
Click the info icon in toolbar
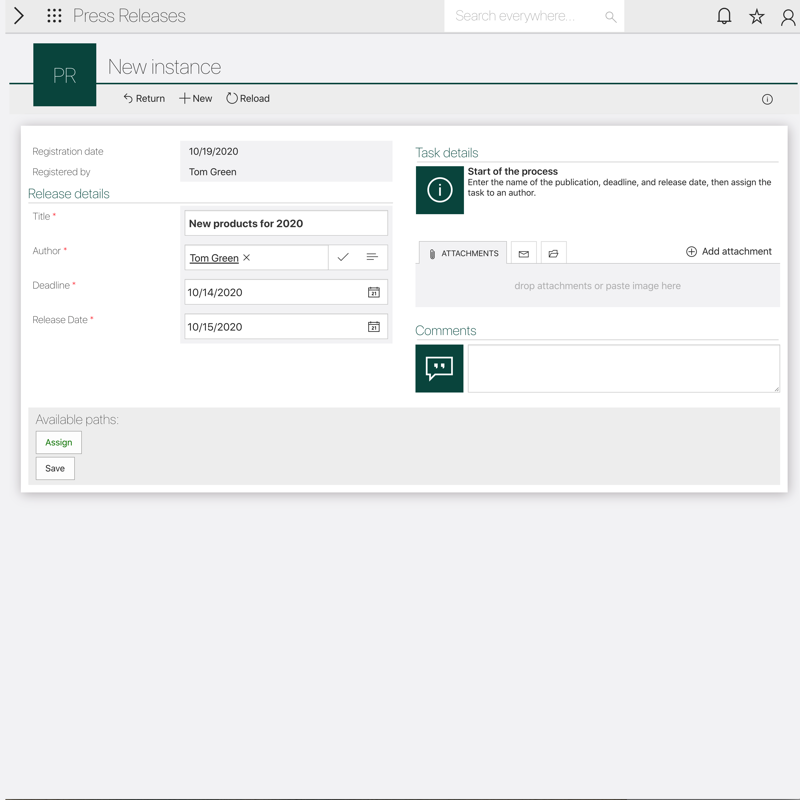coord(767,99)
